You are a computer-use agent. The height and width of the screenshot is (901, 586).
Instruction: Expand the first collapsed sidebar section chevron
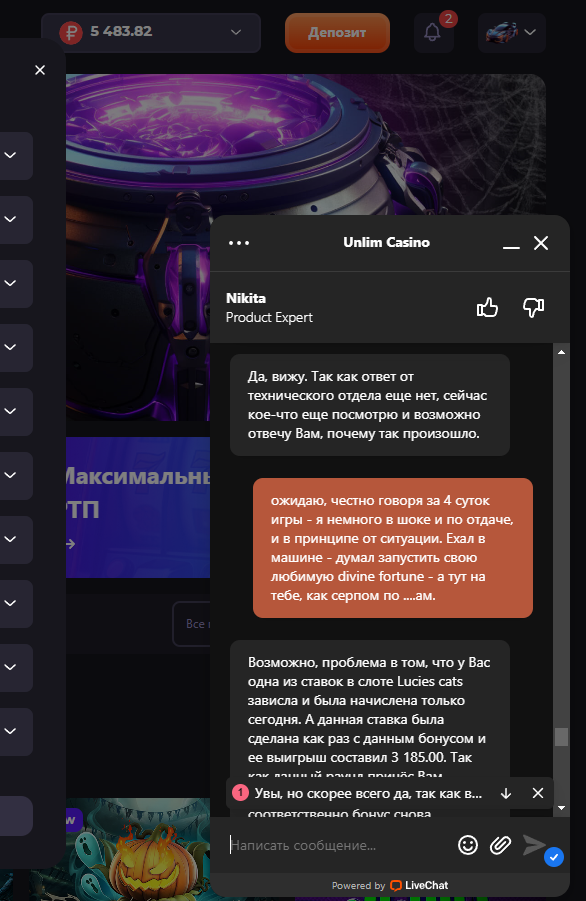pos(10,155)
